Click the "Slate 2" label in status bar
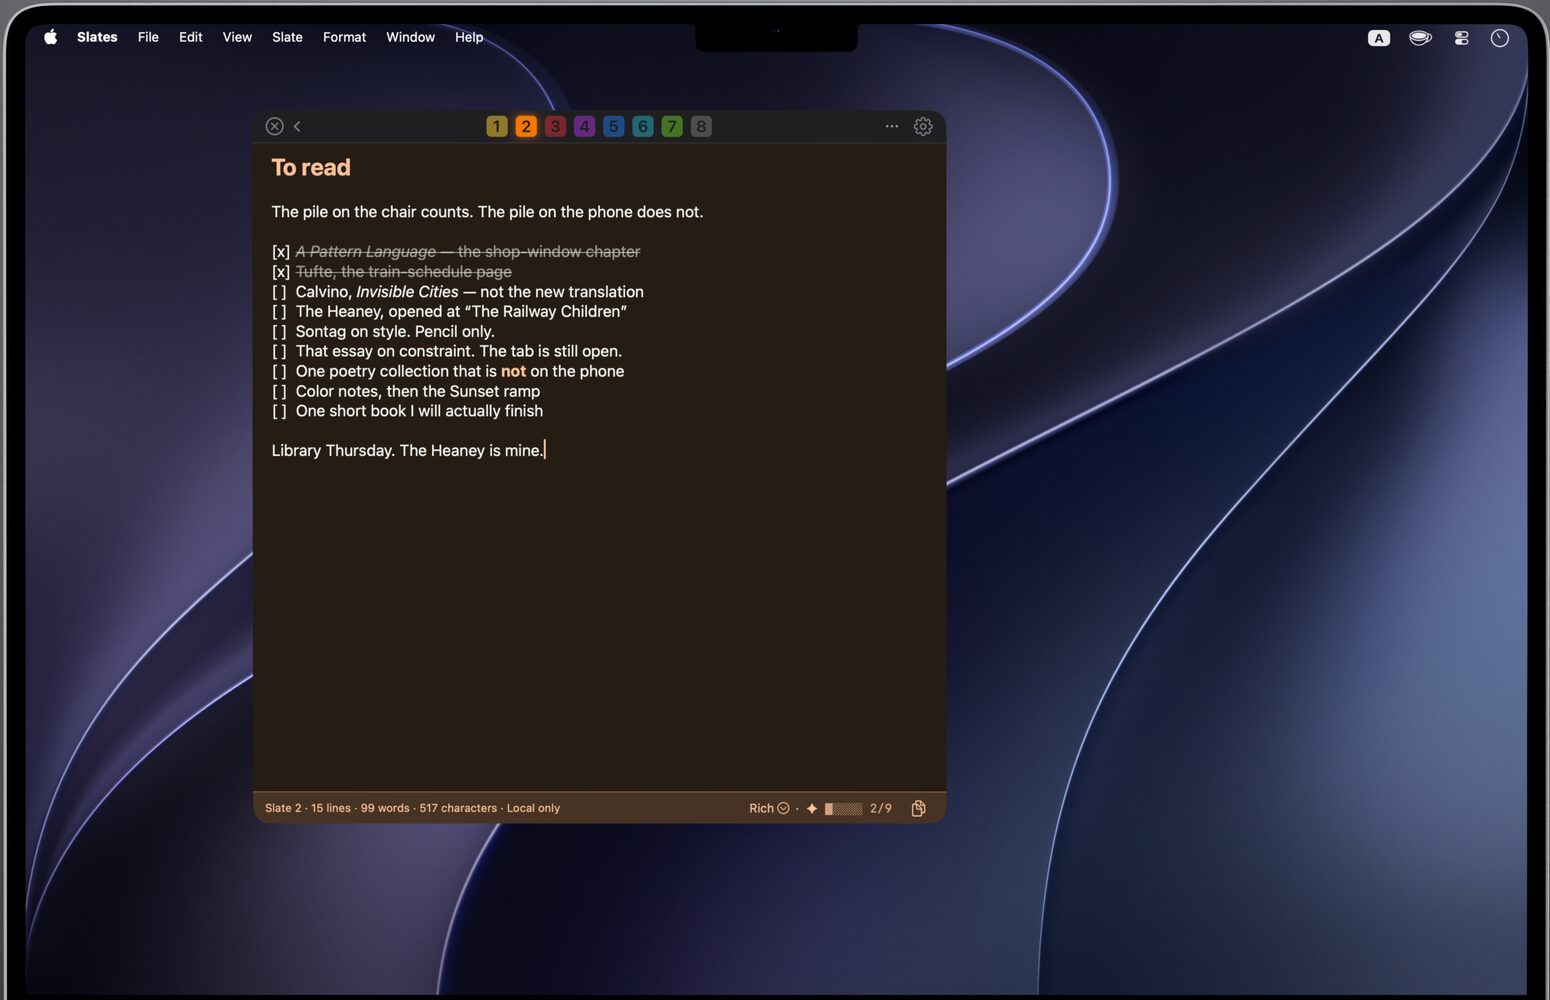Image resolution: width=1550 pixels, height=1000 pixels. [x=283, y=808]
